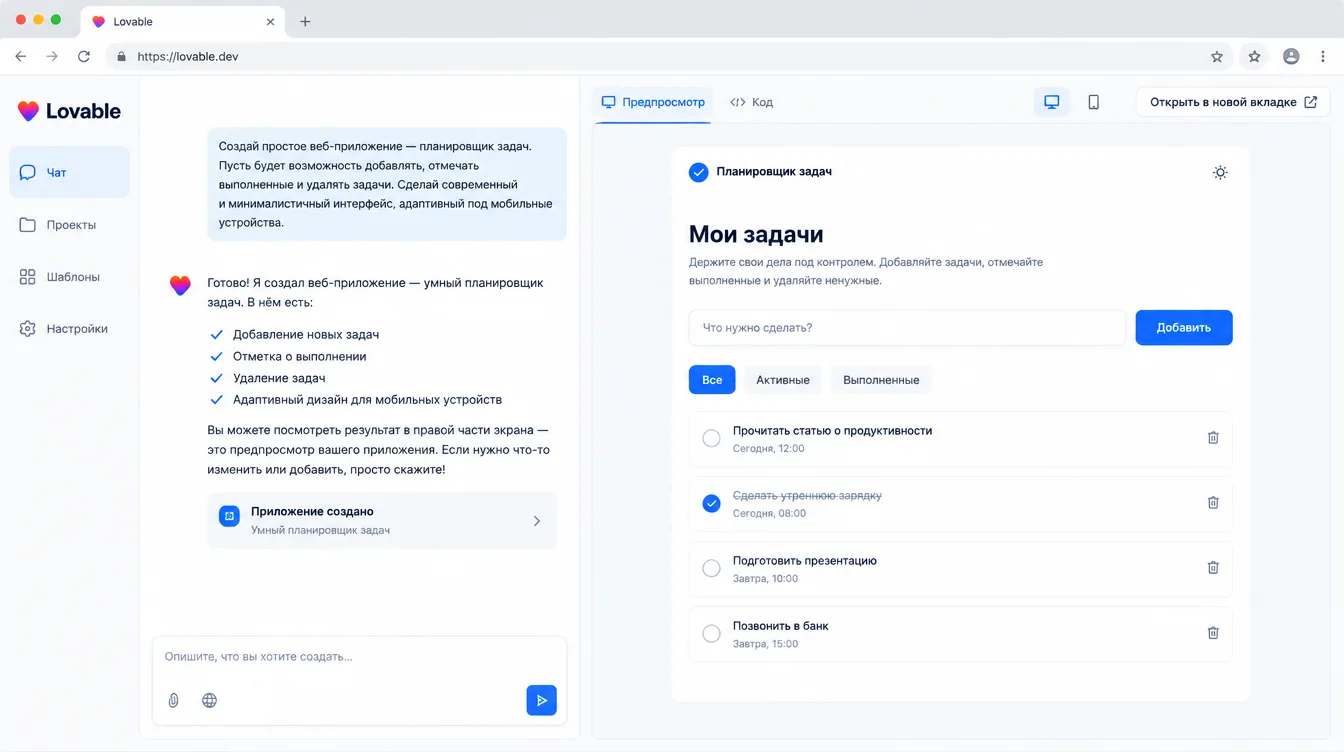Bookmark this page with the address bar star
Screen dimensions: 1344x752
1217,57
